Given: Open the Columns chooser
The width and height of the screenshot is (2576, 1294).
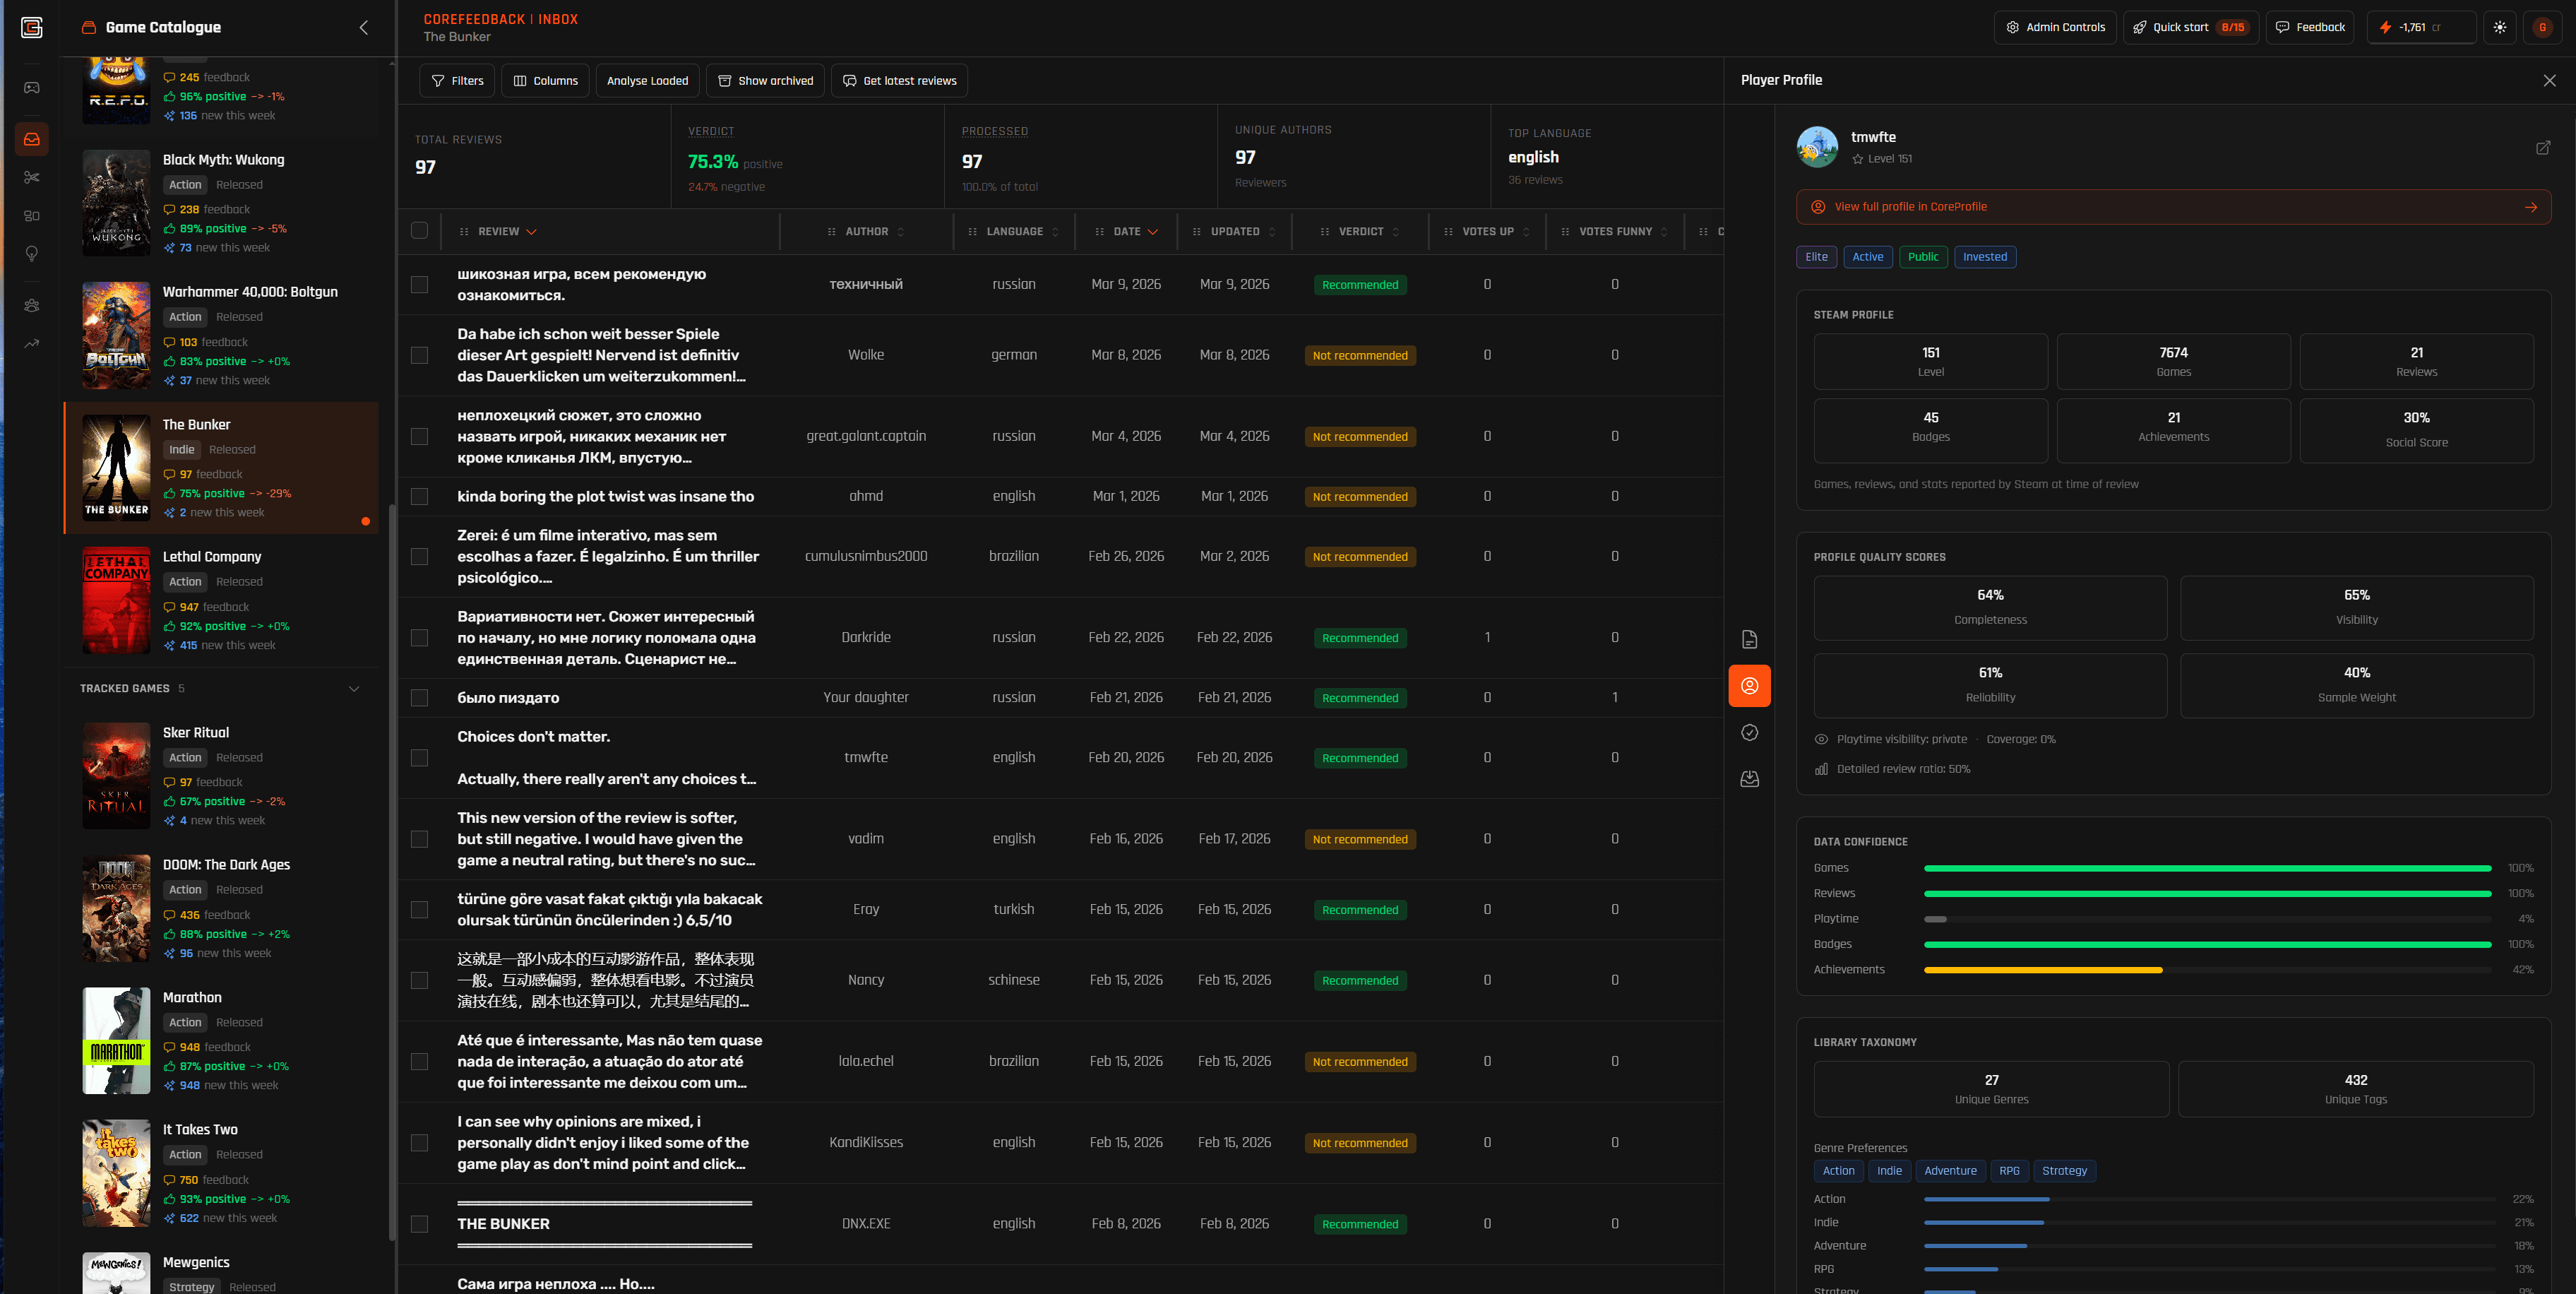Looking at the screenshot, I should pyautogui.click(x=546, y=81).
